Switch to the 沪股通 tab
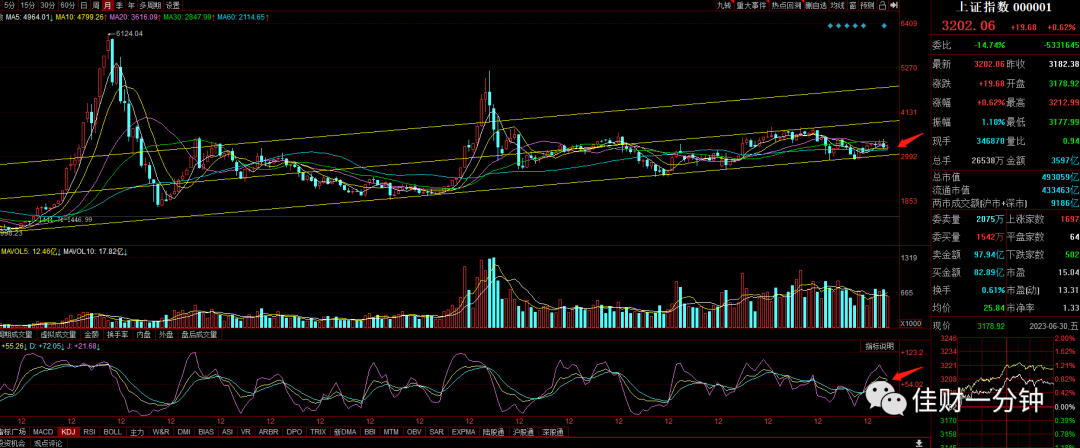The height and width of the screenshot is (448, 1080). pyautogui.click(x=523, y=432)
